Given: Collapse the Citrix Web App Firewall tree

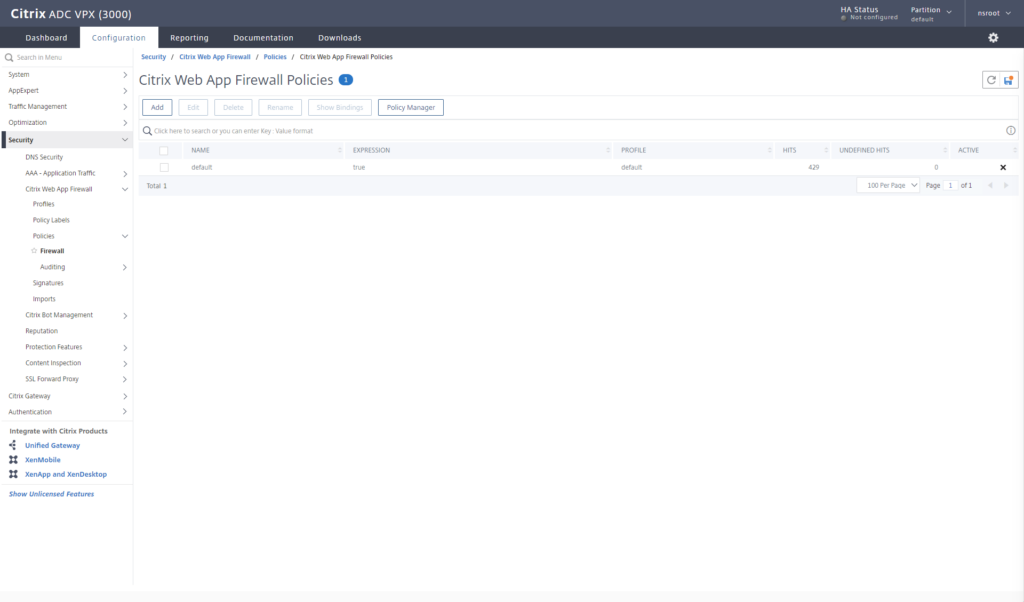Looking at the screenshot, I should coord(122,188).
